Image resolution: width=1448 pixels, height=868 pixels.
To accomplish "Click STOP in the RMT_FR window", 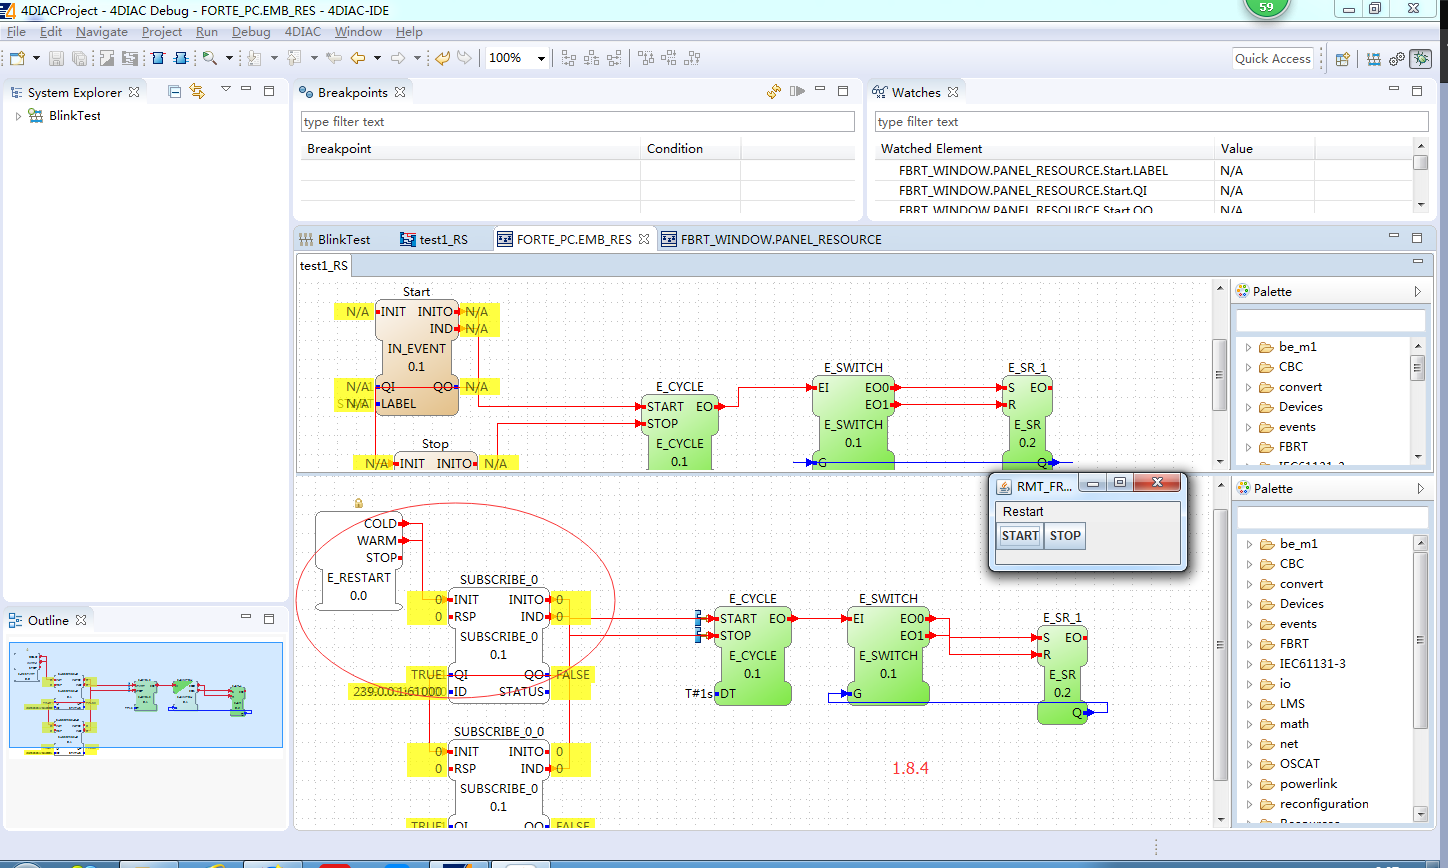I will pyautogui.click(x=1065, y=536).
